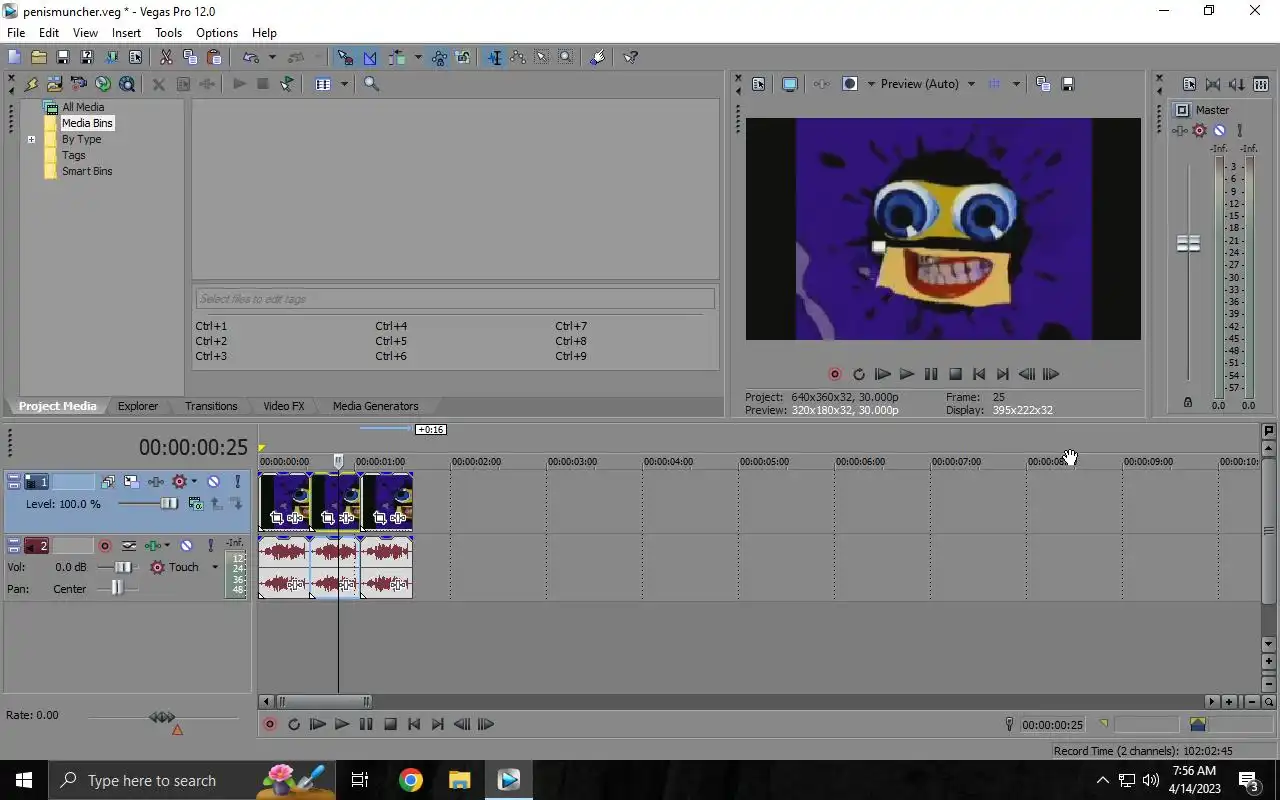The height and width of the screenshot is (800, 1280).
Task: Toggle Ignore Event Grouping icon
Action: tap(463, 57)
